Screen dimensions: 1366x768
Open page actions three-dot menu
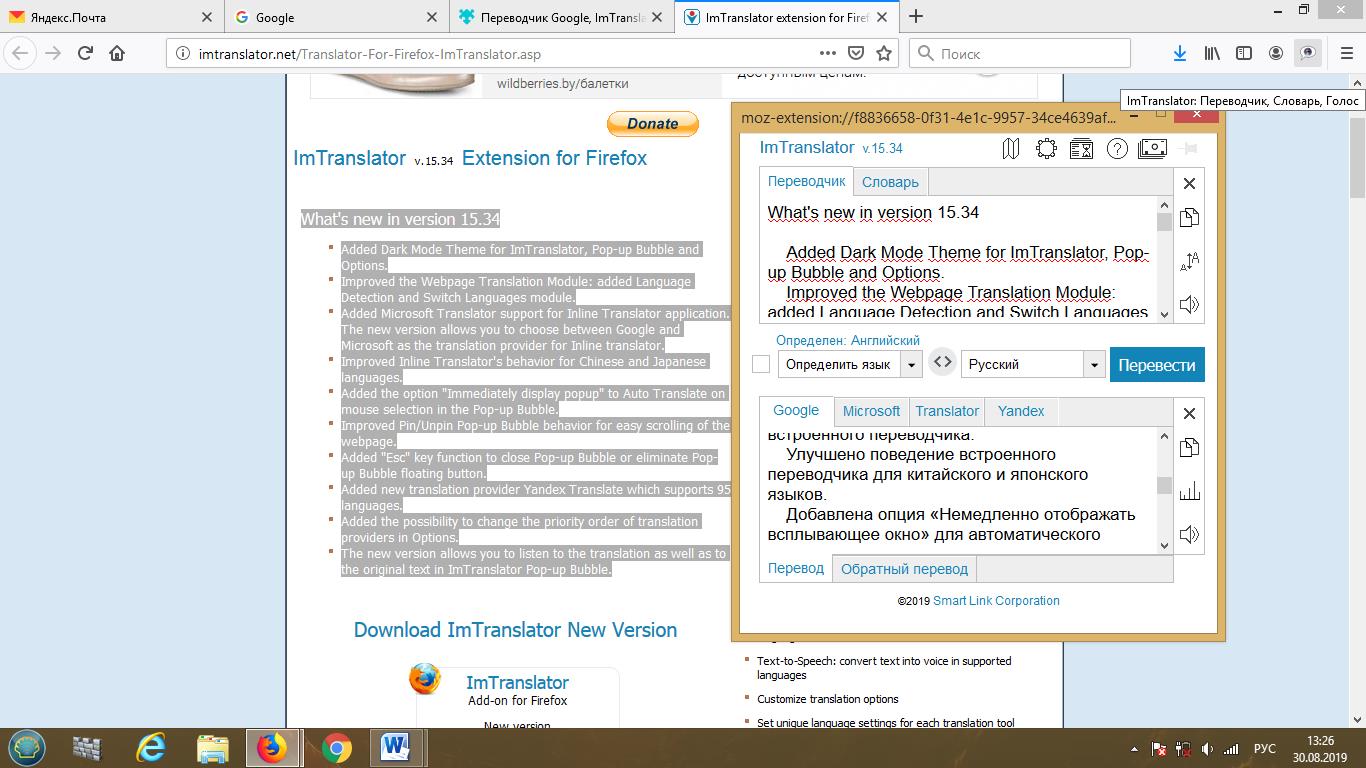(828, 53)
